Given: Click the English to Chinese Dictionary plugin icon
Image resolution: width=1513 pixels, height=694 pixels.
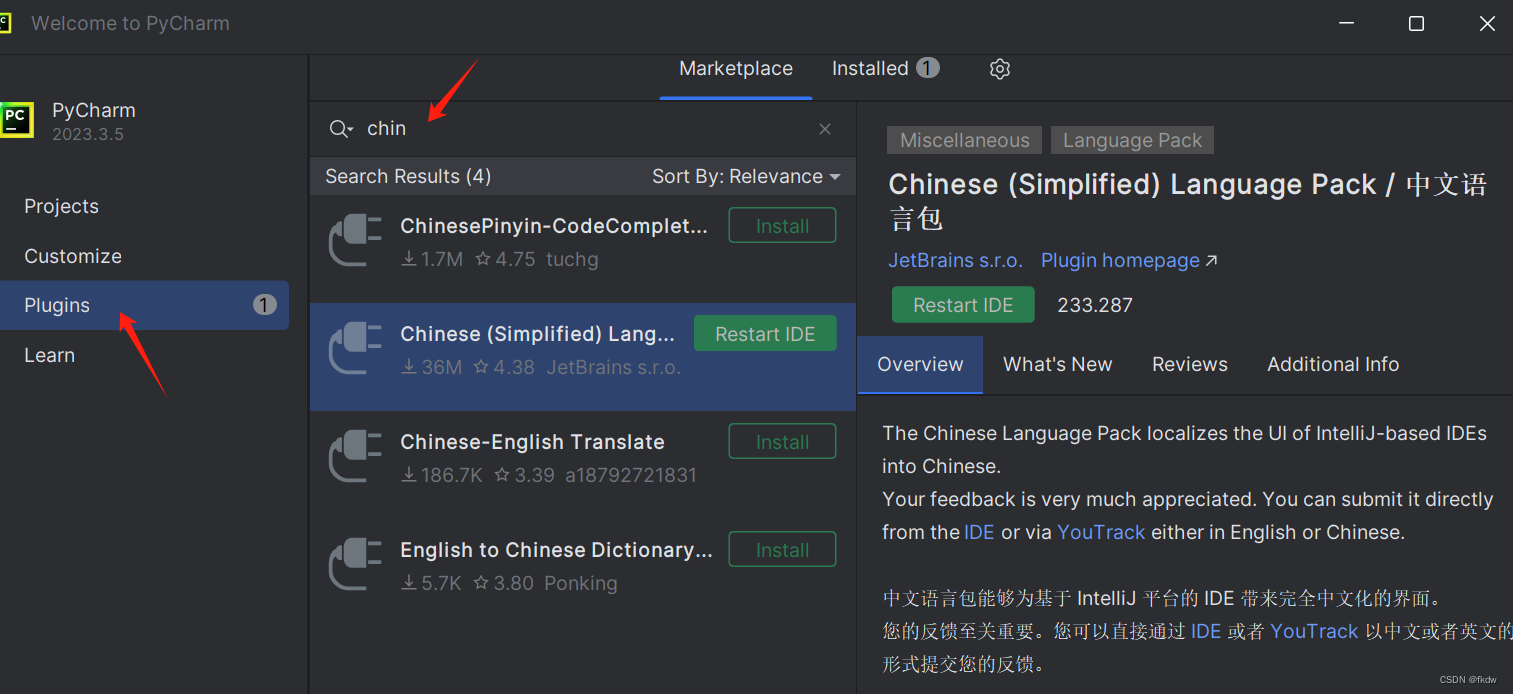Looking at the screenshot, I should 355,564.
